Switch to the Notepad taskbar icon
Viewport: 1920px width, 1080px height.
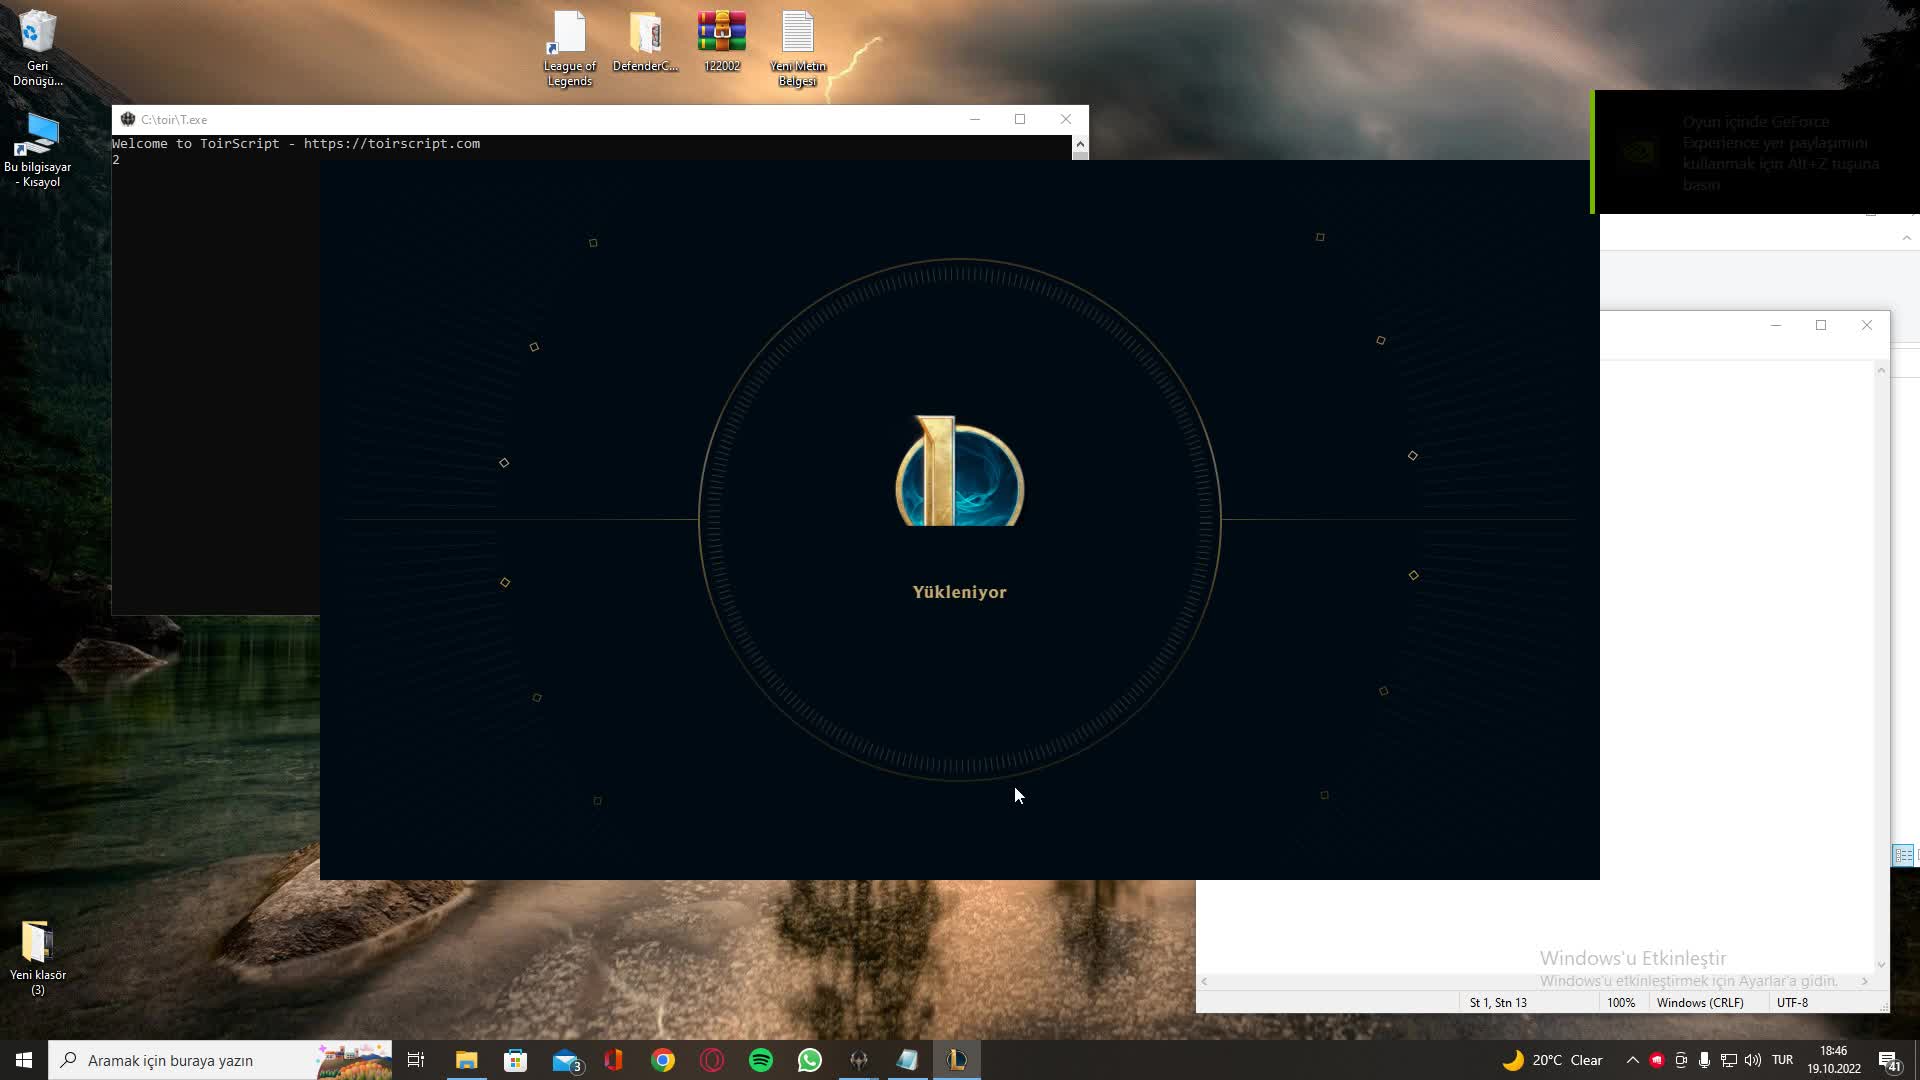tap(907, 1060)
